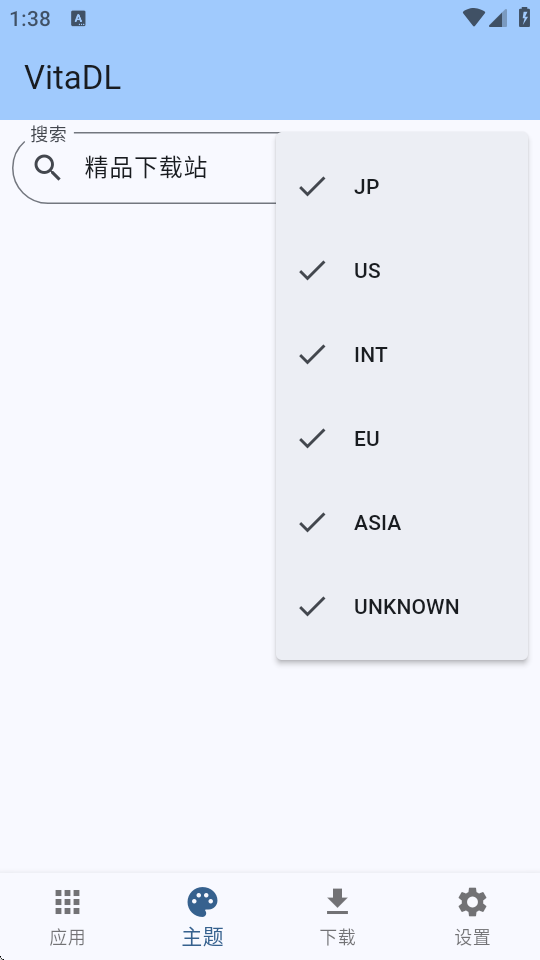Tap the battery status icon
The width and height of the screenshot is (540, 960).
(525, 17)
